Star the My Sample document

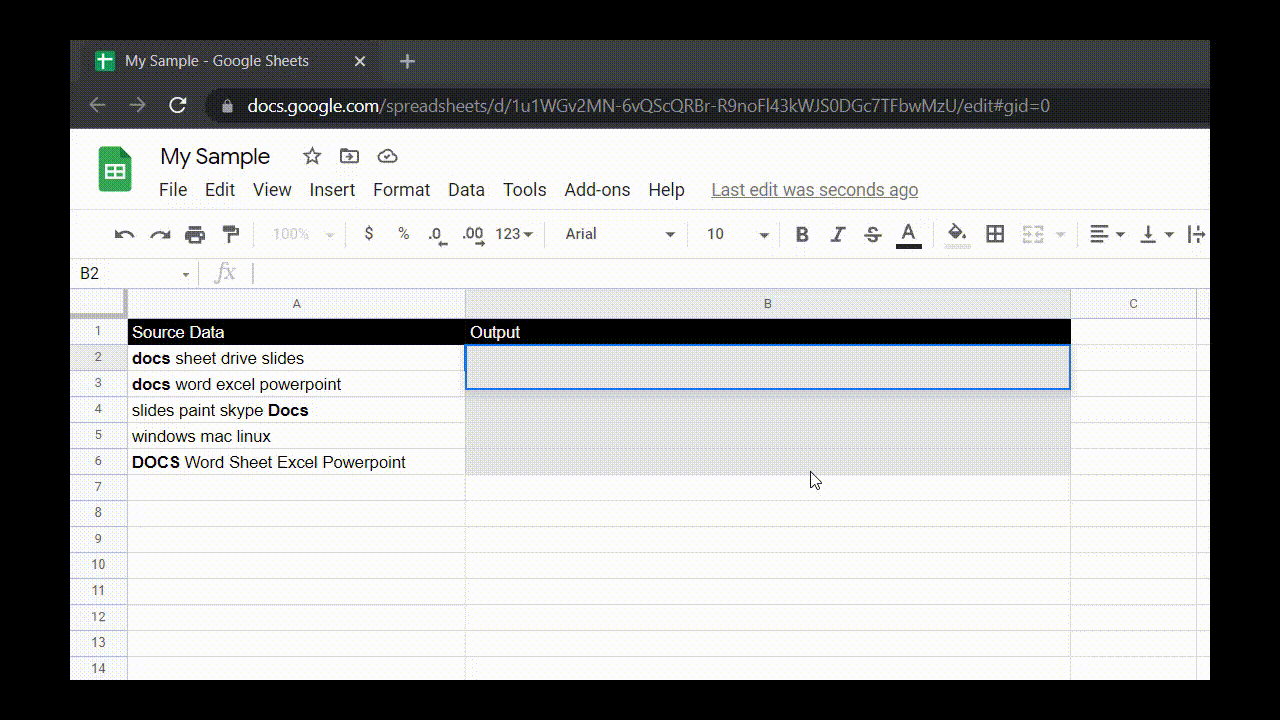click(312, 156)
